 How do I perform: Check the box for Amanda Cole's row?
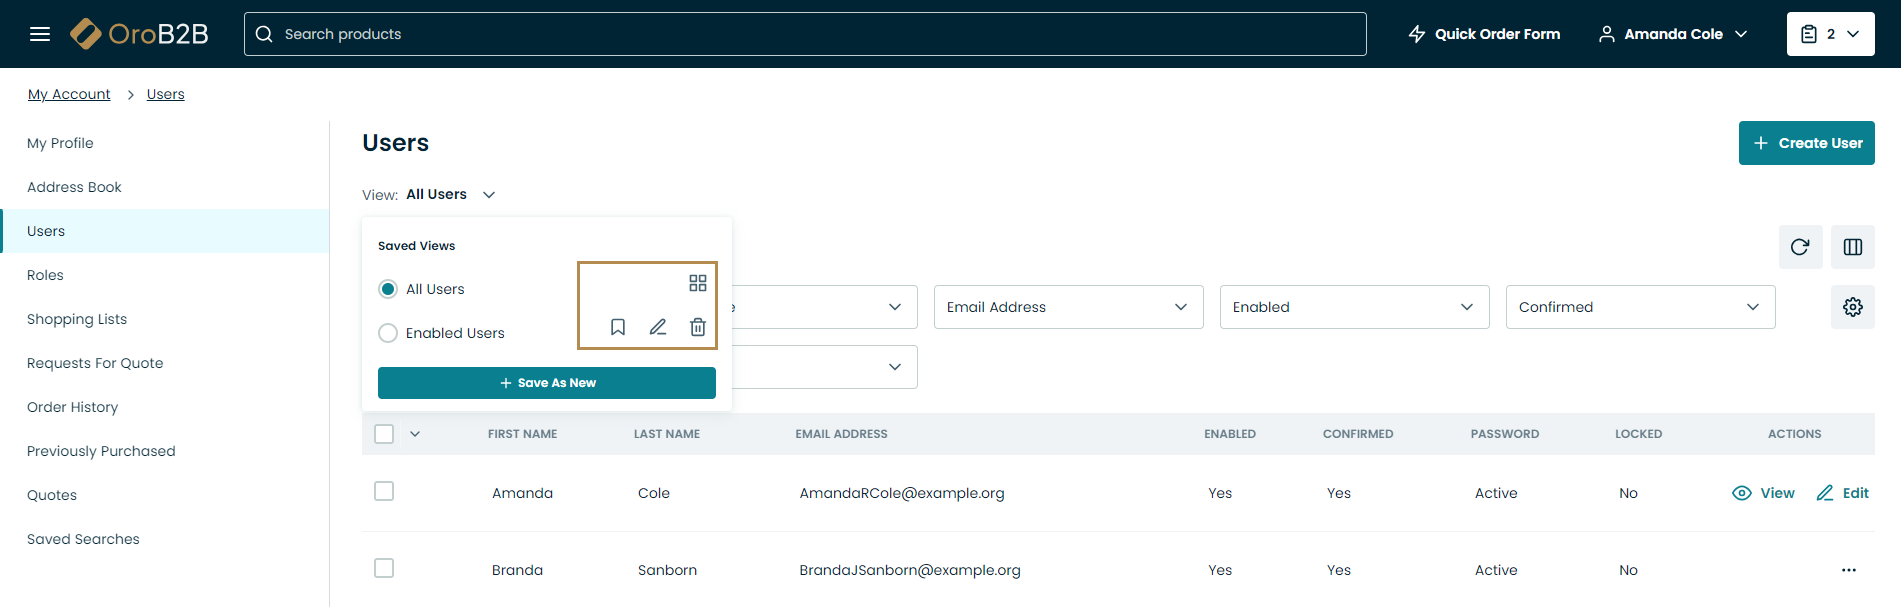pos(384,491)
